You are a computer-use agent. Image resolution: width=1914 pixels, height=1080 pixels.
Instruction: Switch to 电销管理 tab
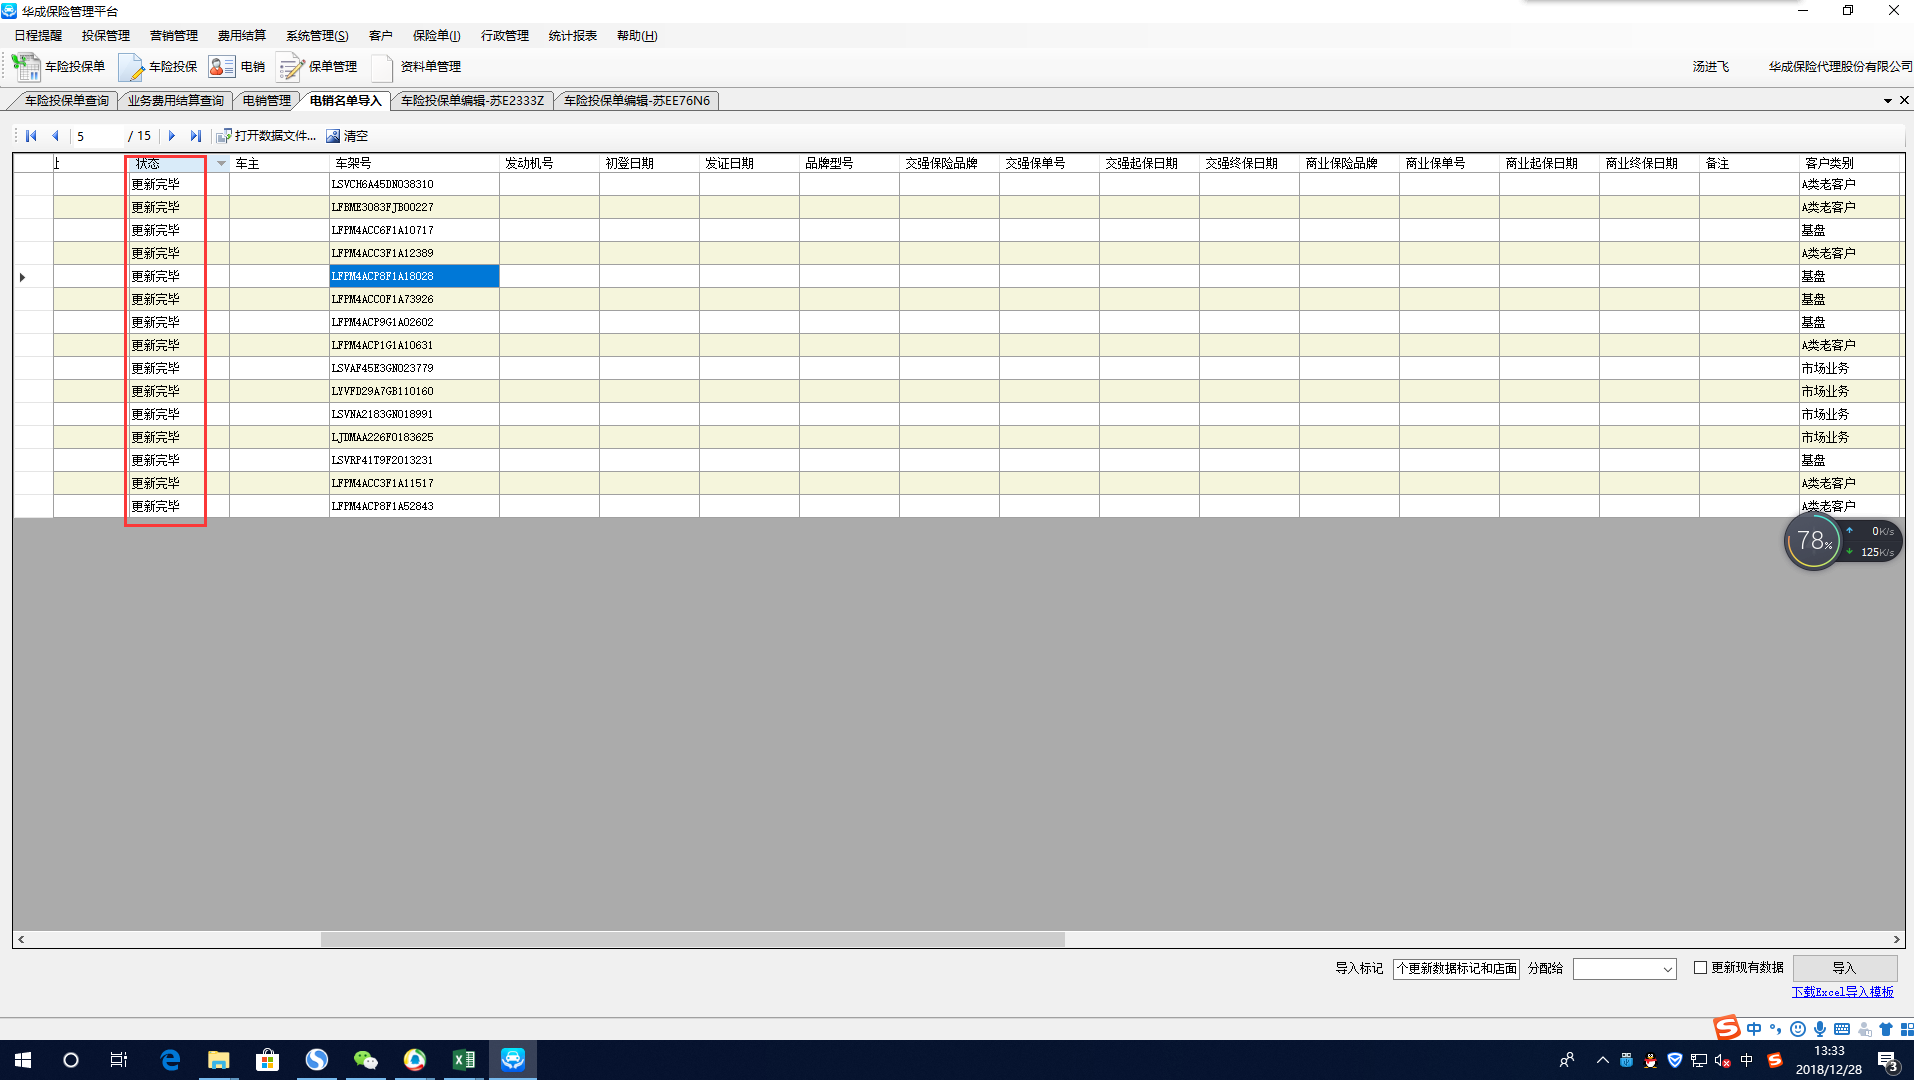pos(266,101)
